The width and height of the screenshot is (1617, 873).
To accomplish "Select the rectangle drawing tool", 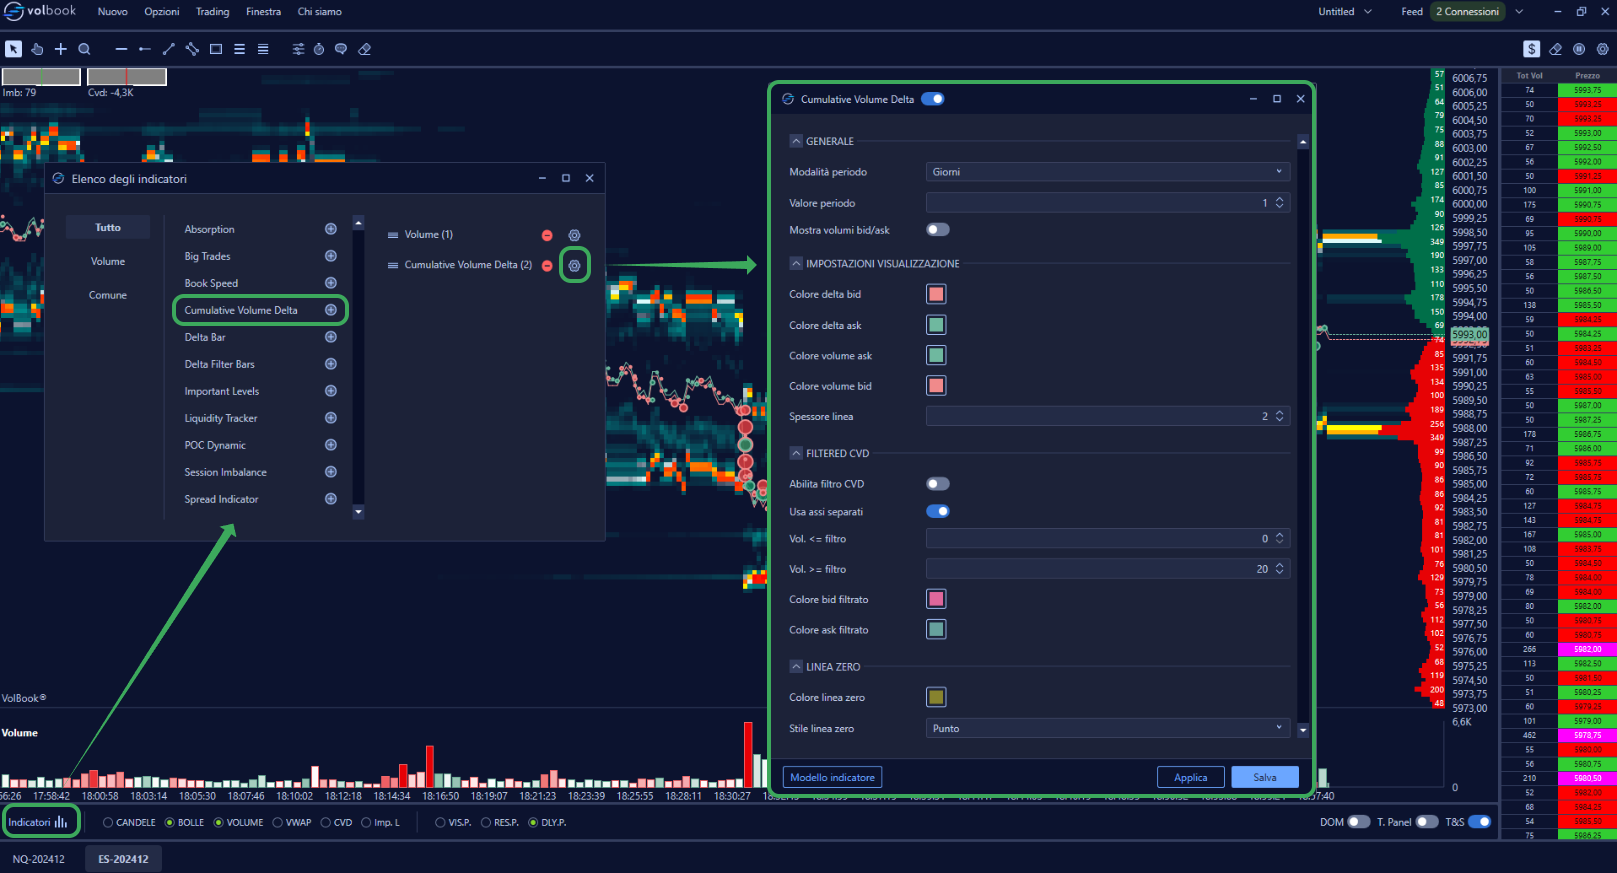I will pyautogui.click(x=216, y=49).
